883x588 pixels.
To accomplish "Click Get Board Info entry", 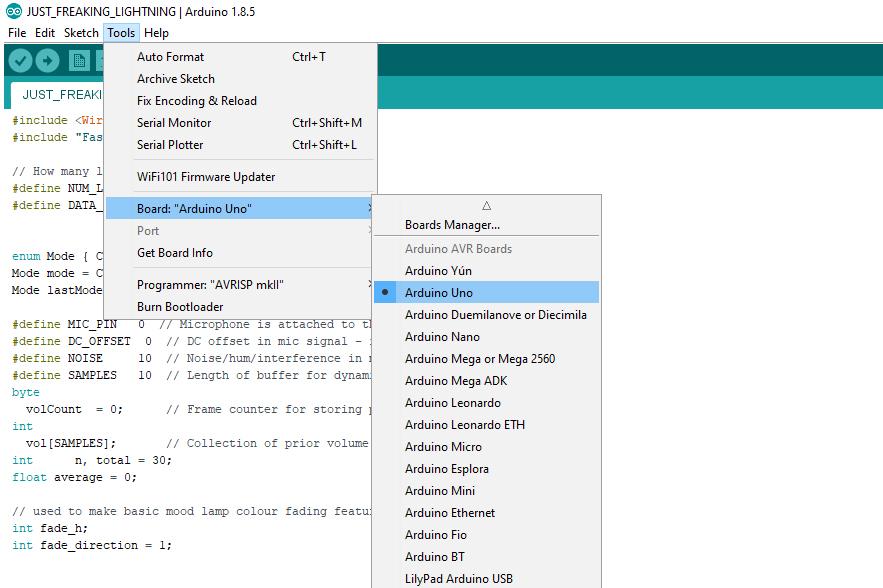I will tap(241, 252).
